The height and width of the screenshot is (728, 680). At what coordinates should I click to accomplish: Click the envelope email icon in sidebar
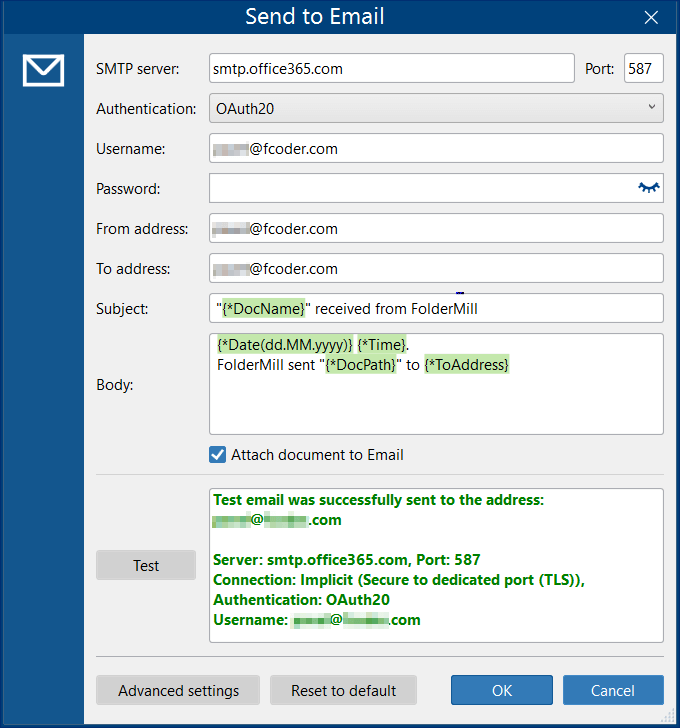[x=43, y=70]
